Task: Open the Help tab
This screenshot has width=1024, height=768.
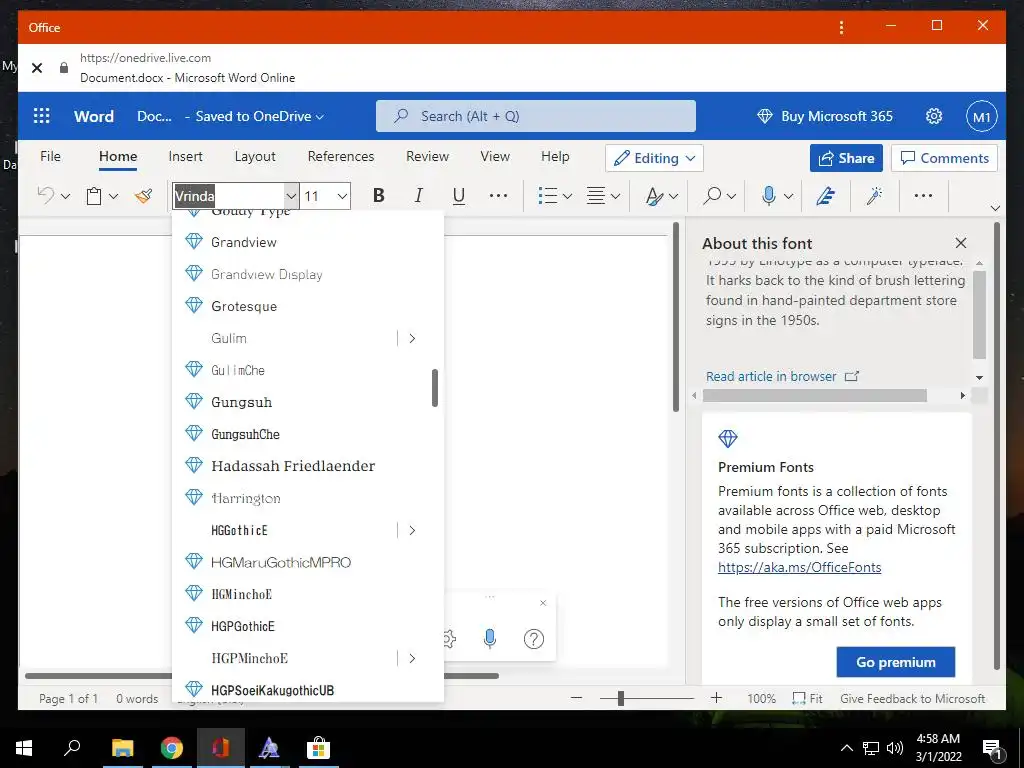Action: pyautogui.click(x=555, y=156)
